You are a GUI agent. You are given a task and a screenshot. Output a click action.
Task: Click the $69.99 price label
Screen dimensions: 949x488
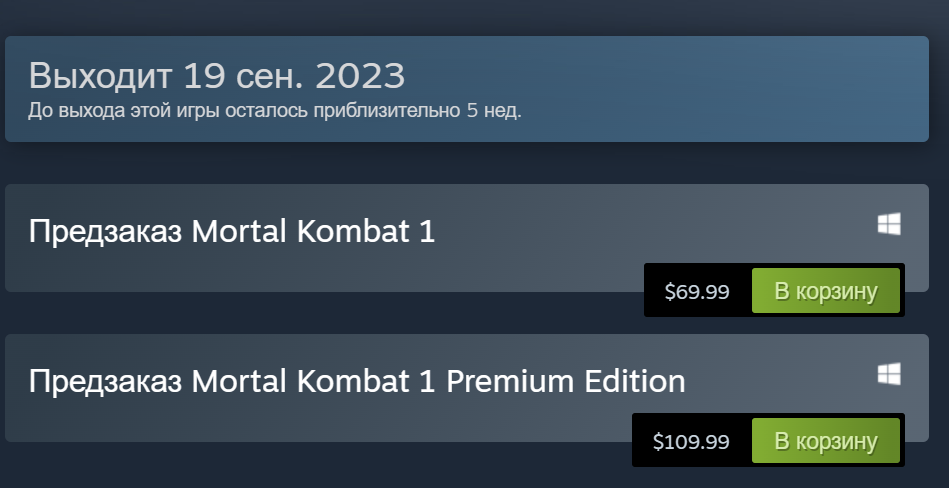click(x=697, y=292)
